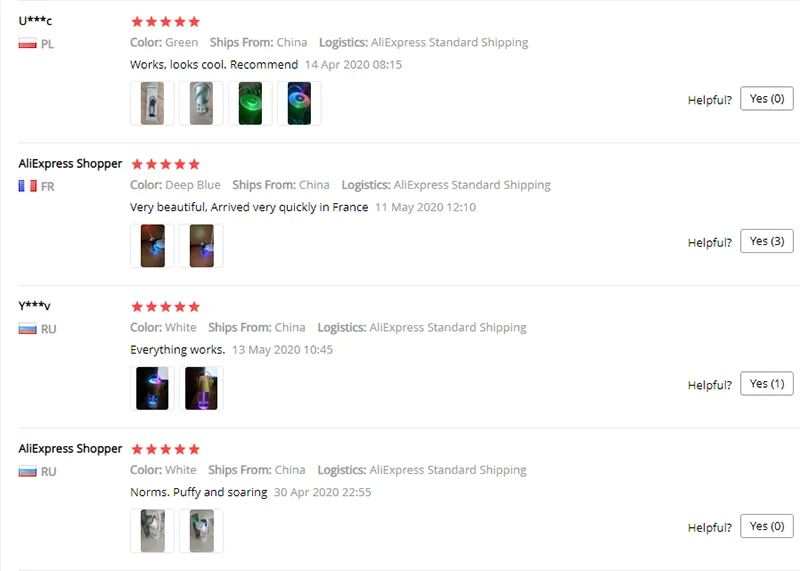
Task: Open second photo in Deep Blue review
Action: (x=201, y=245)
